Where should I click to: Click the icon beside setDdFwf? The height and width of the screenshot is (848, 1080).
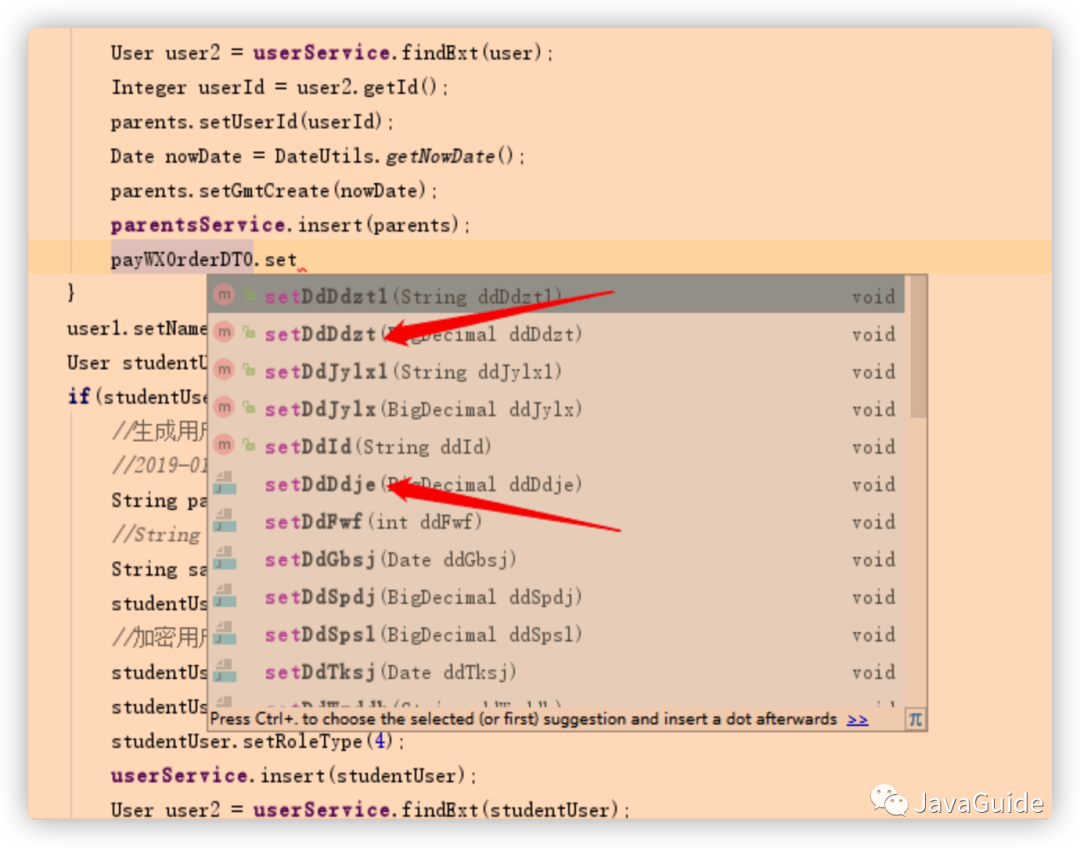(225, 521)
